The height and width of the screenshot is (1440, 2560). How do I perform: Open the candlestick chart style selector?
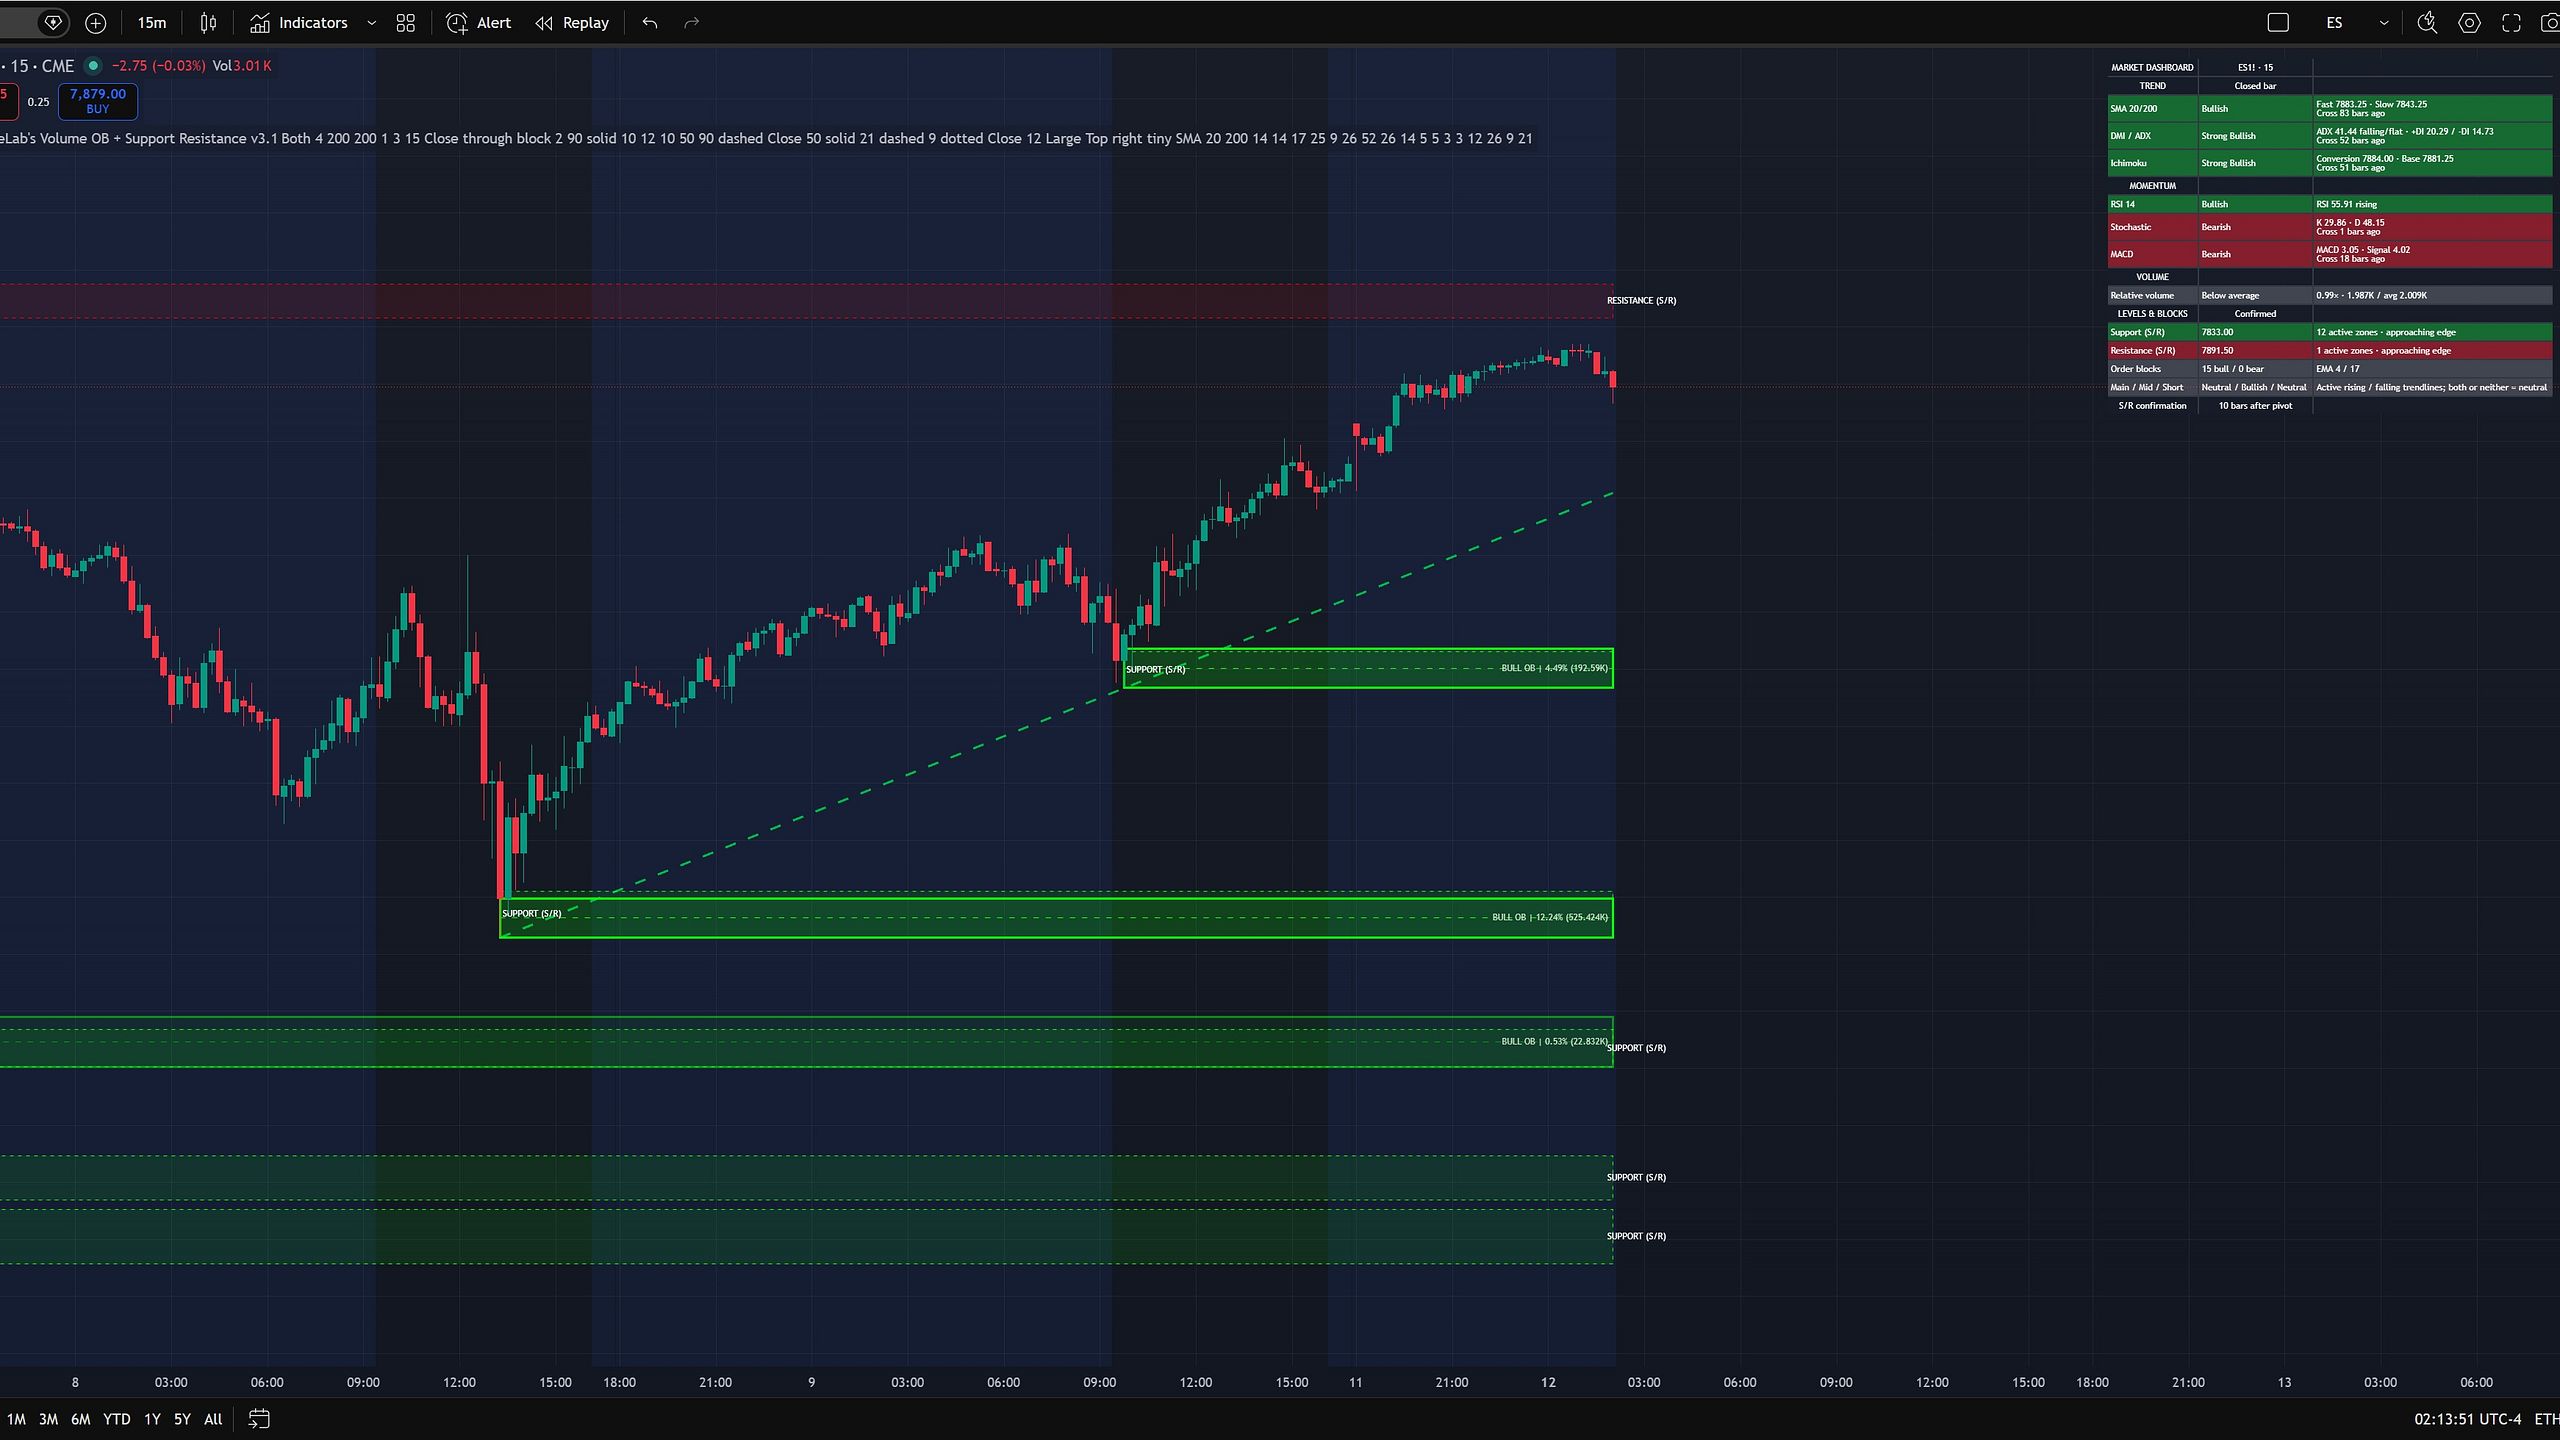point(208,22)
